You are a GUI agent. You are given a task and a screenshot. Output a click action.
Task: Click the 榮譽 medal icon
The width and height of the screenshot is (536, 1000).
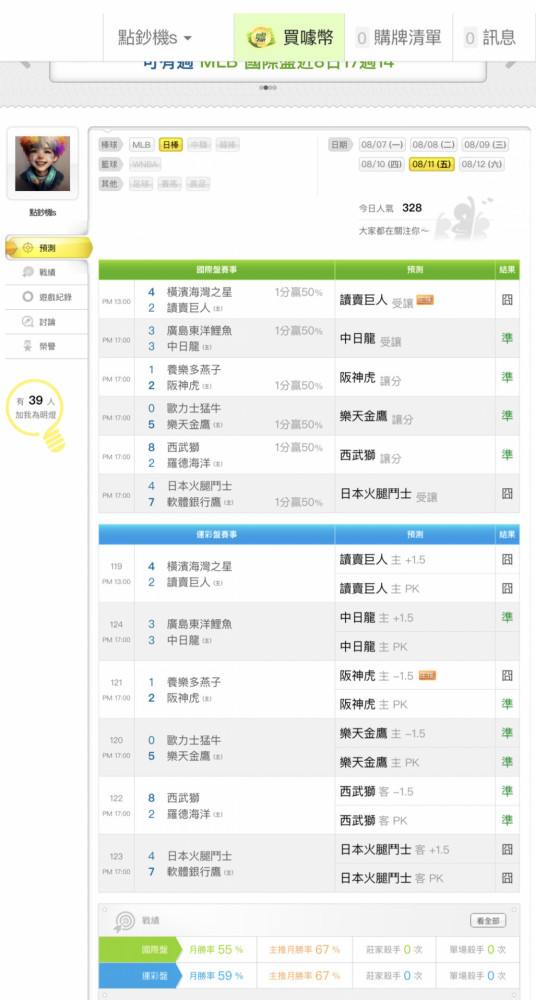click(27, 346)
